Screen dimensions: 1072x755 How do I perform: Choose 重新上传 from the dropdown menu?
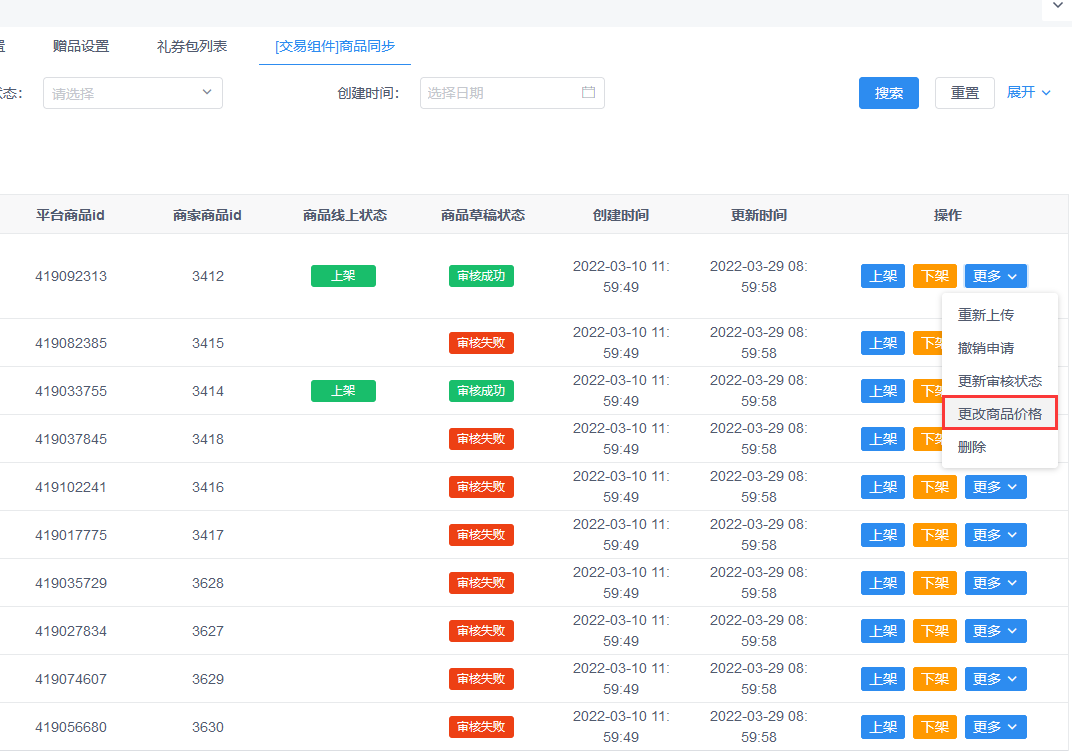click(x=986, y=315)
